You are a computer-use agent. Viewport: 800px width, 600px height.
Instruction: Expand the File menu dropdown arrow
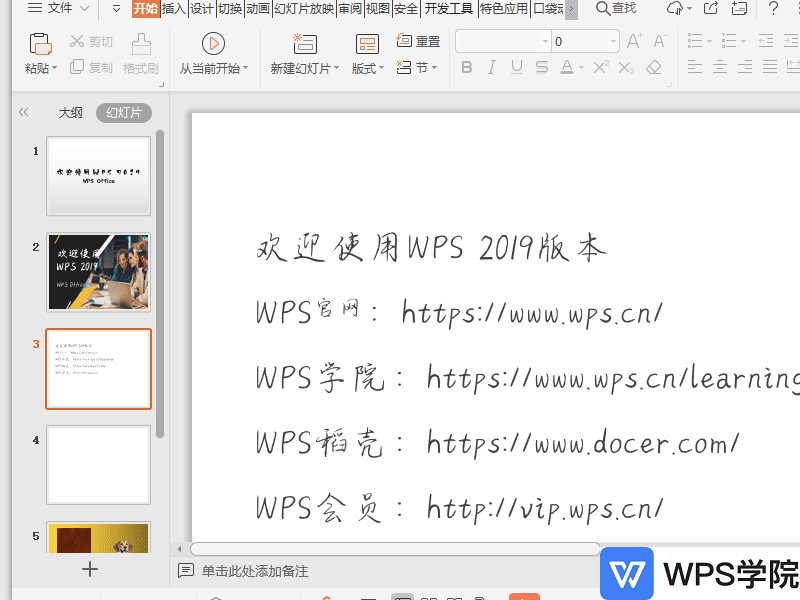click(x=85, y=9)
